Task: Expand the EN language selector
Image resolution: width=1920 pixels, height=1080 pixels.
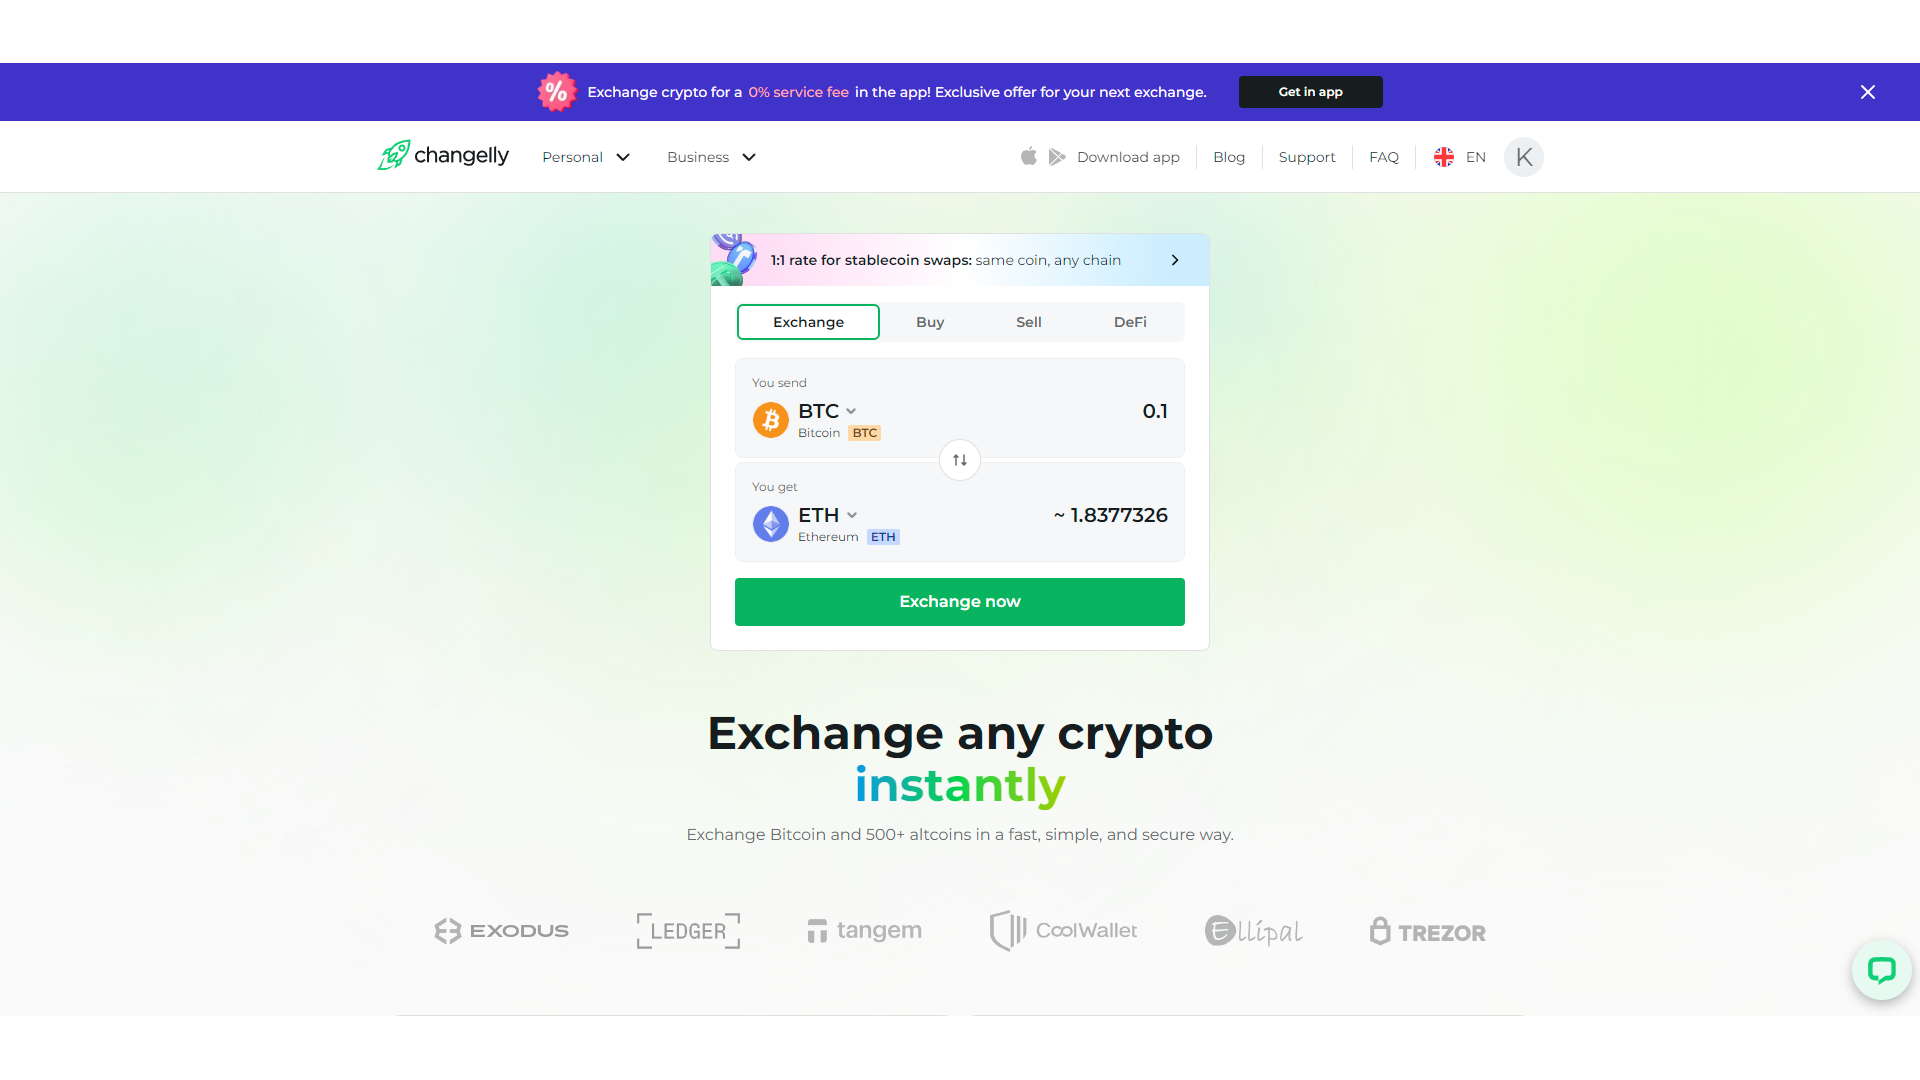Action: point(1461,157)
